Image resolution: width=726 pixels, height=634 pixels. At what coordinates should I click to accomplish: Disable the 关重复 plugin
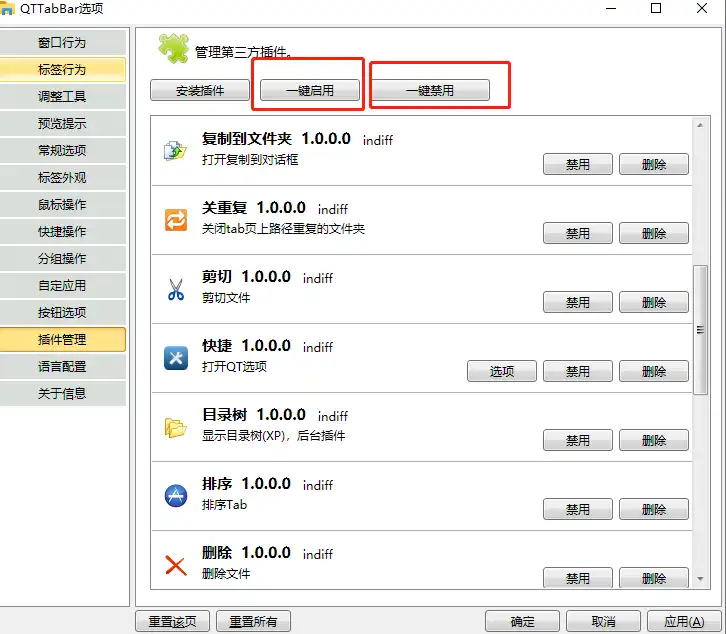[x=578, y=233]
